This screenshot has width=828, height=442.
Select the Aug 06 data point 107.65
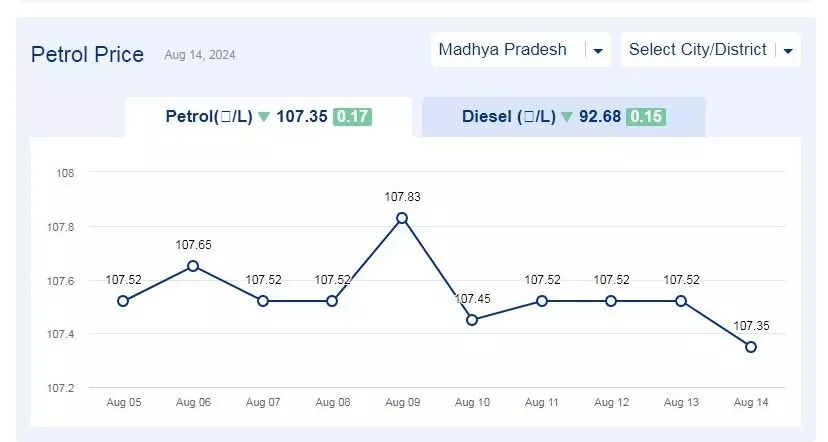pos(193,266)
